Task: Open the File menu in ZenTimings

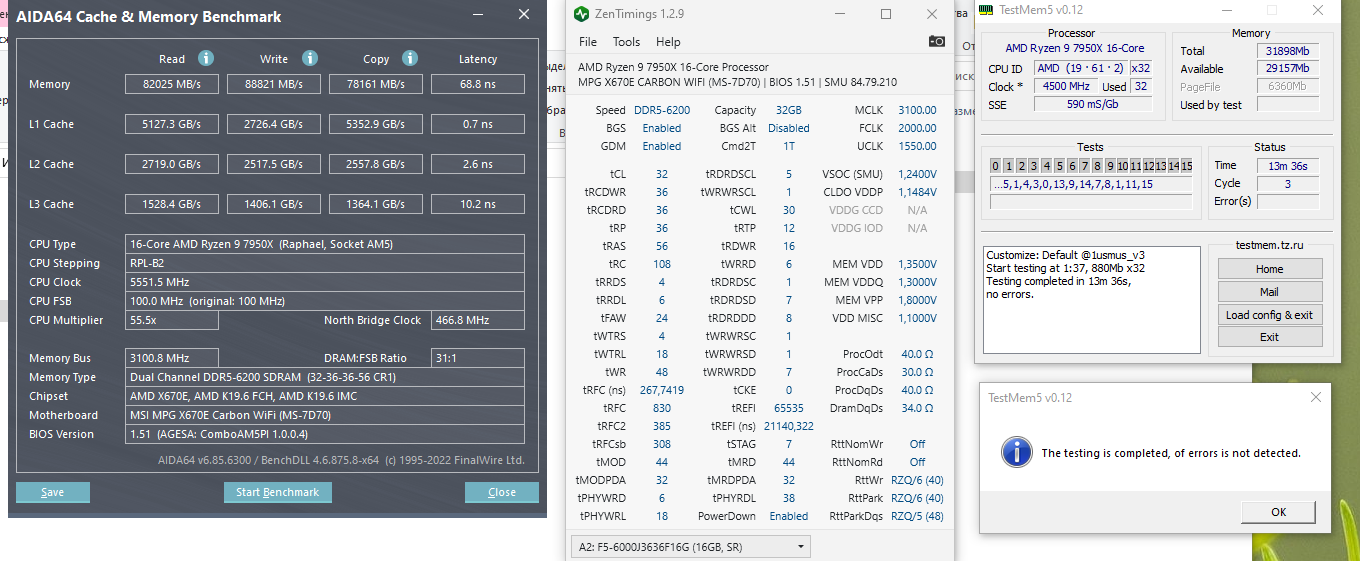Action: tap(588, 42)
